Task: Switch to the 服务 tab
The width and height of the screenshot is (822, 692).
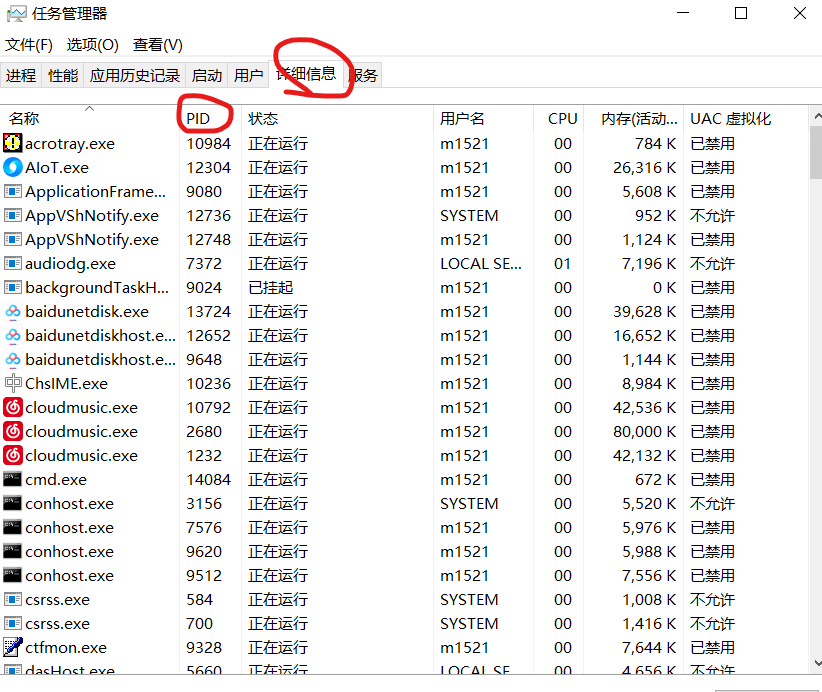Action: pyautogui.click(x=363, y=75)
